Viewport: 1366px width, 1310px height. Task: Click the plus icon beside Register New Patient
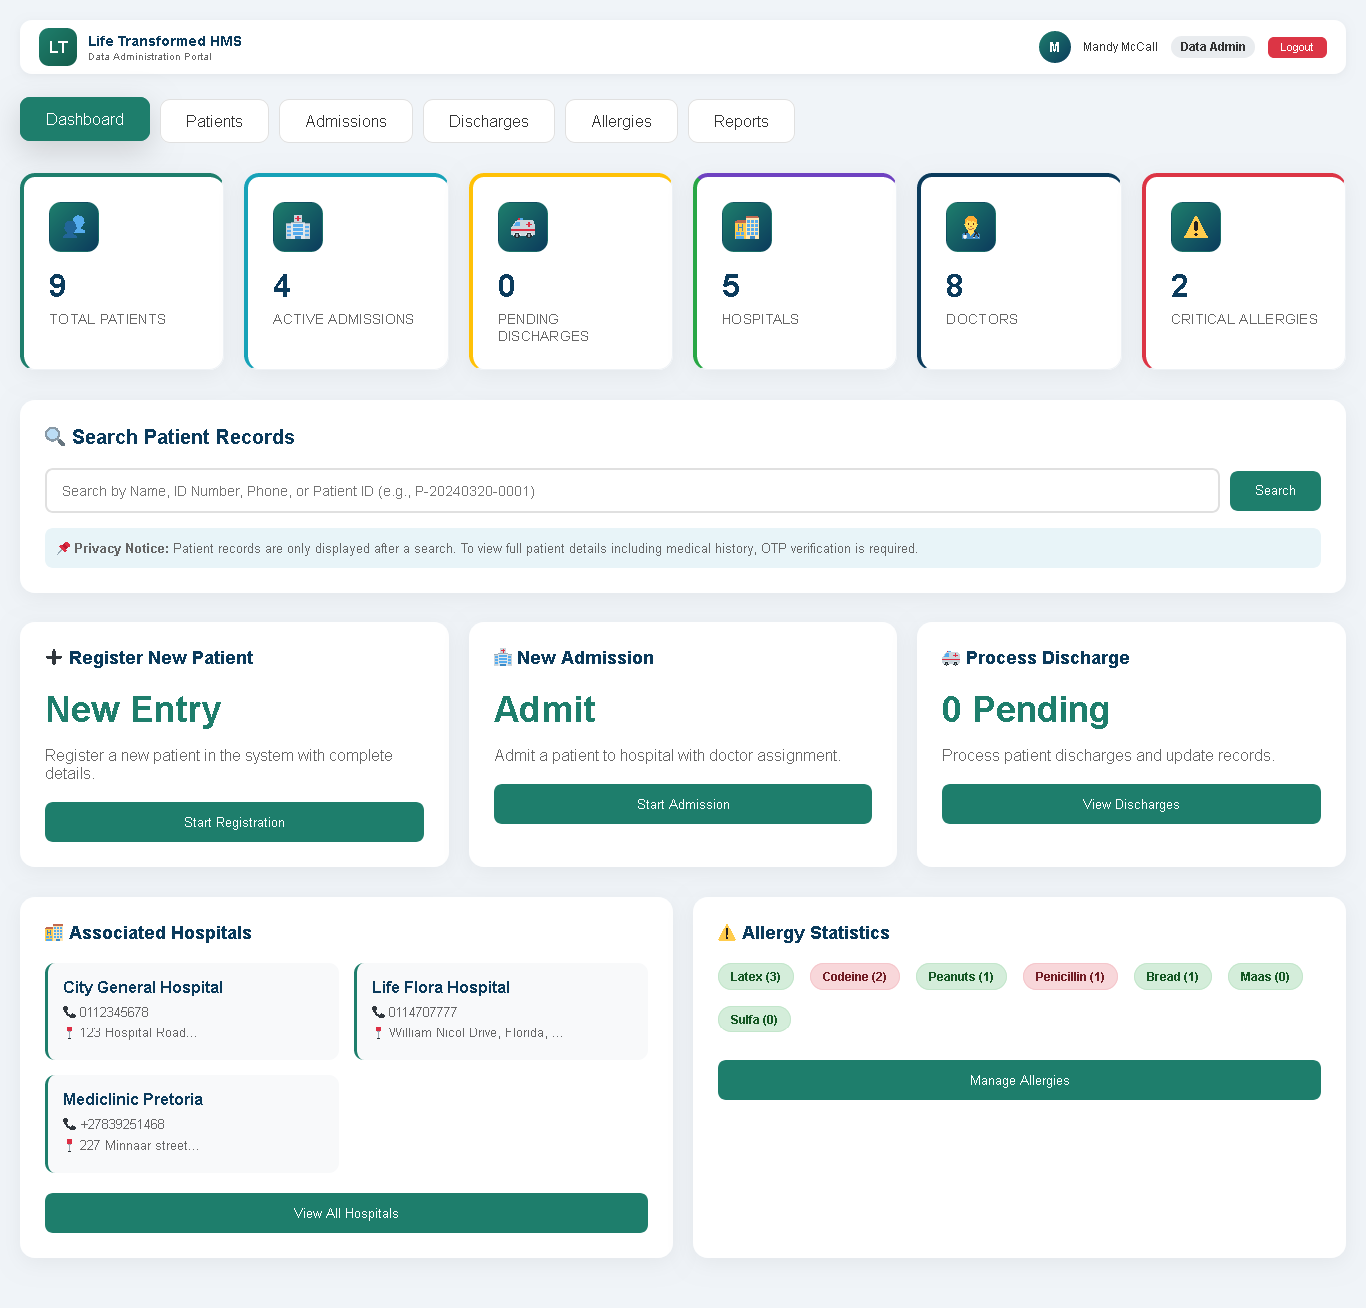pyautogui.click(x=54, y=657)
